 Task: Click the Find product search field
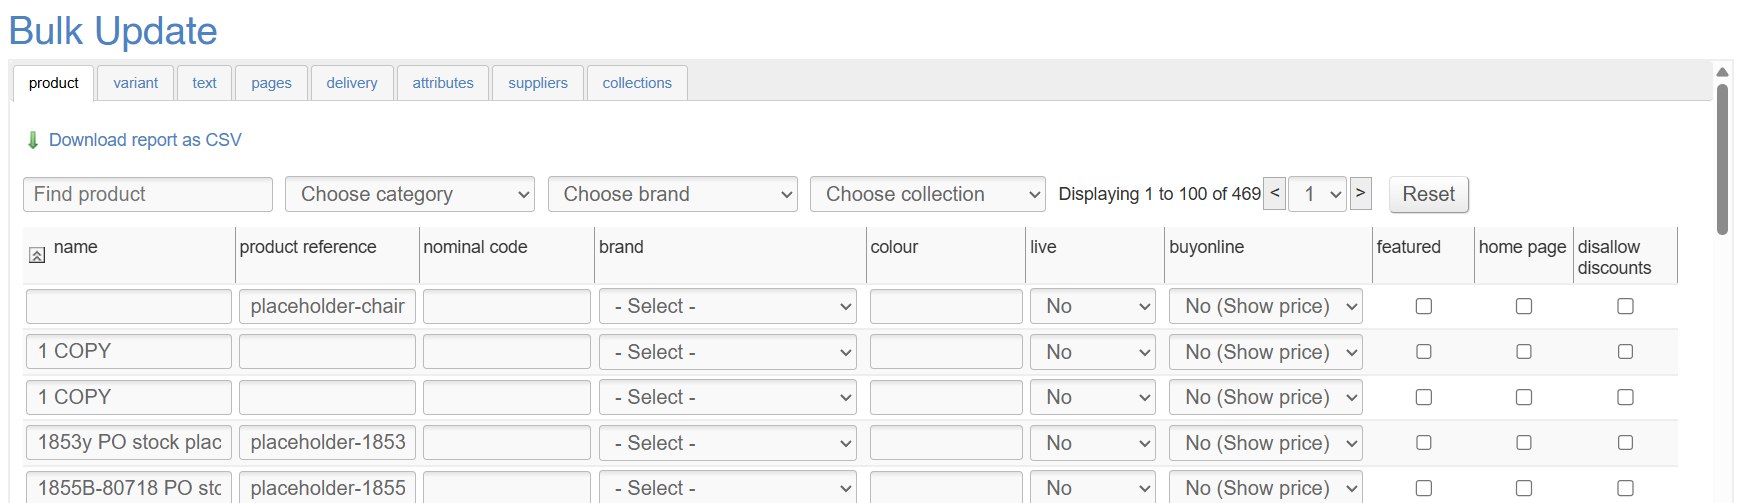point(148,194)
